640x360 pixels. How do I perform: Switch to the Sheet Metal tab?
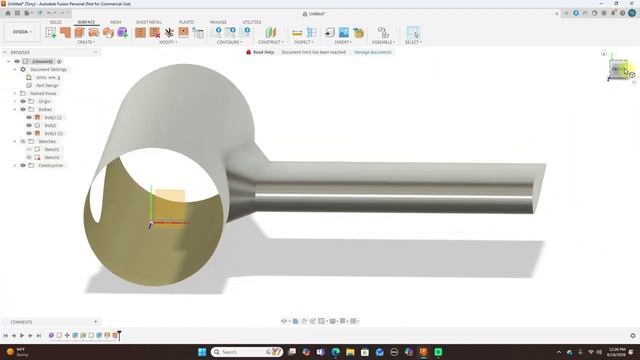pyautogui.click(x=149, y=22)
